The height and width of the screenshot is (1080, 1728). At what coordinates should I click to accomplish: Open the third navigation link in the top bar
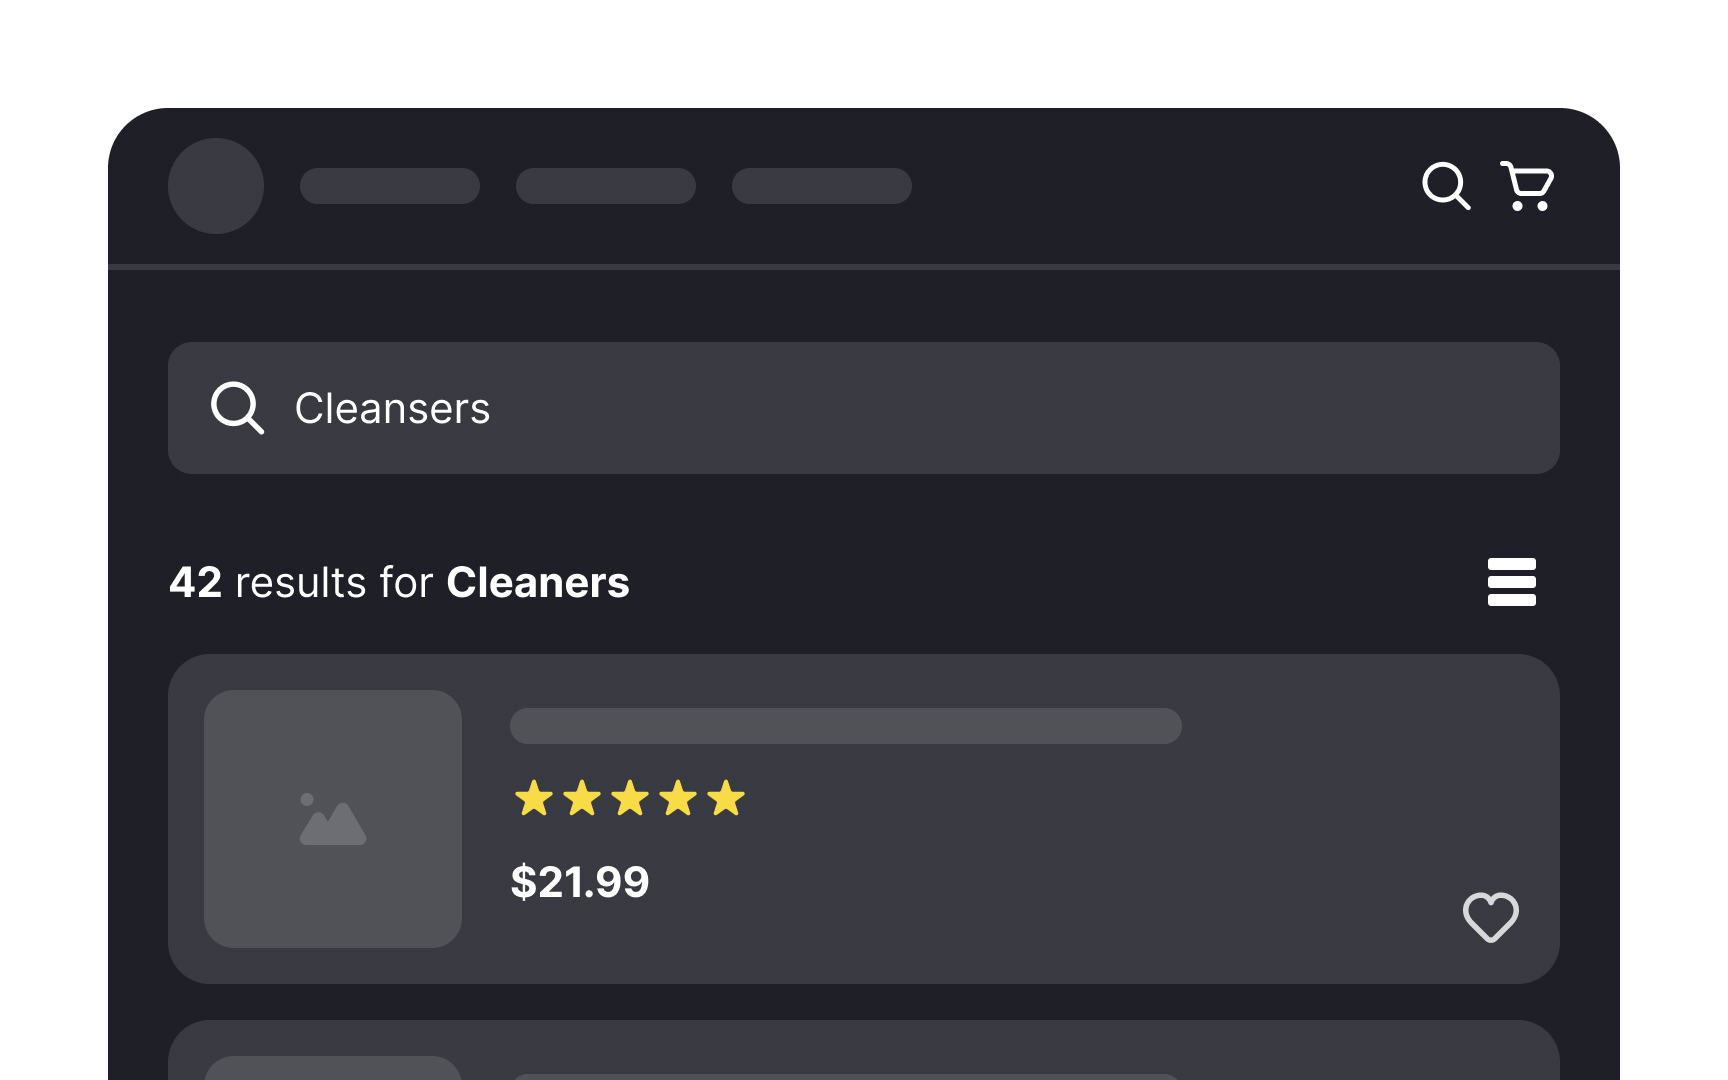(821, 186)
